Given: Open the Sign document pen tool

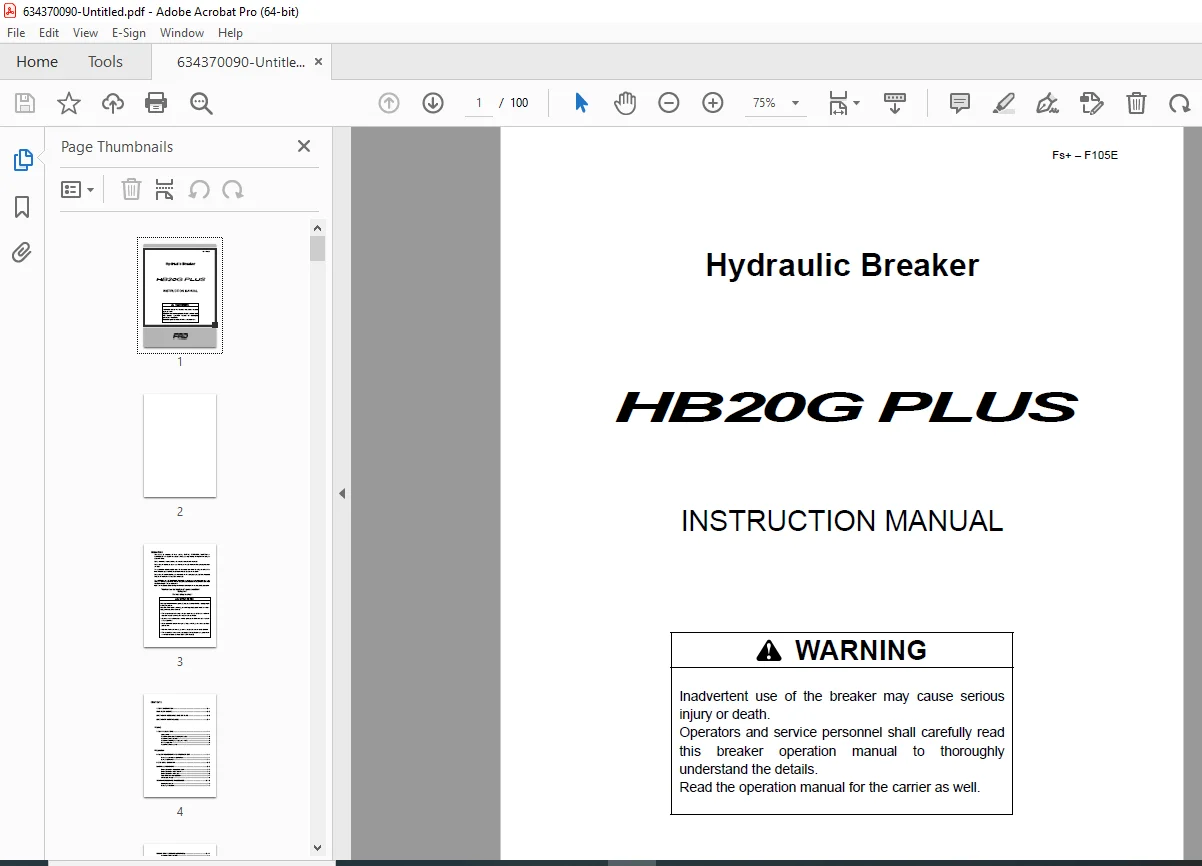Looking at the screenshot, I should click(1047, 103).
